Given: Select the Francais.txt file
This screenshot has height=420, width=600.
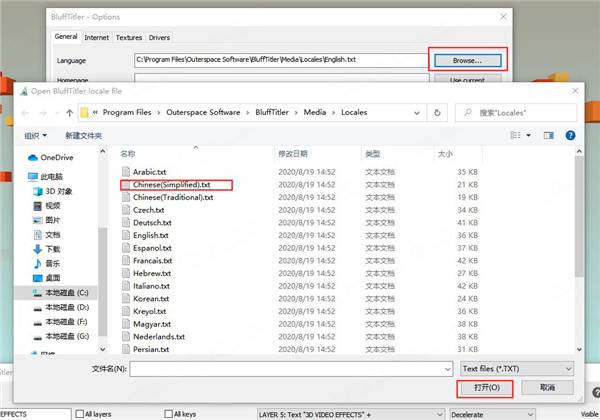Looking at the screenshot, I should click(x=147, y=260).
